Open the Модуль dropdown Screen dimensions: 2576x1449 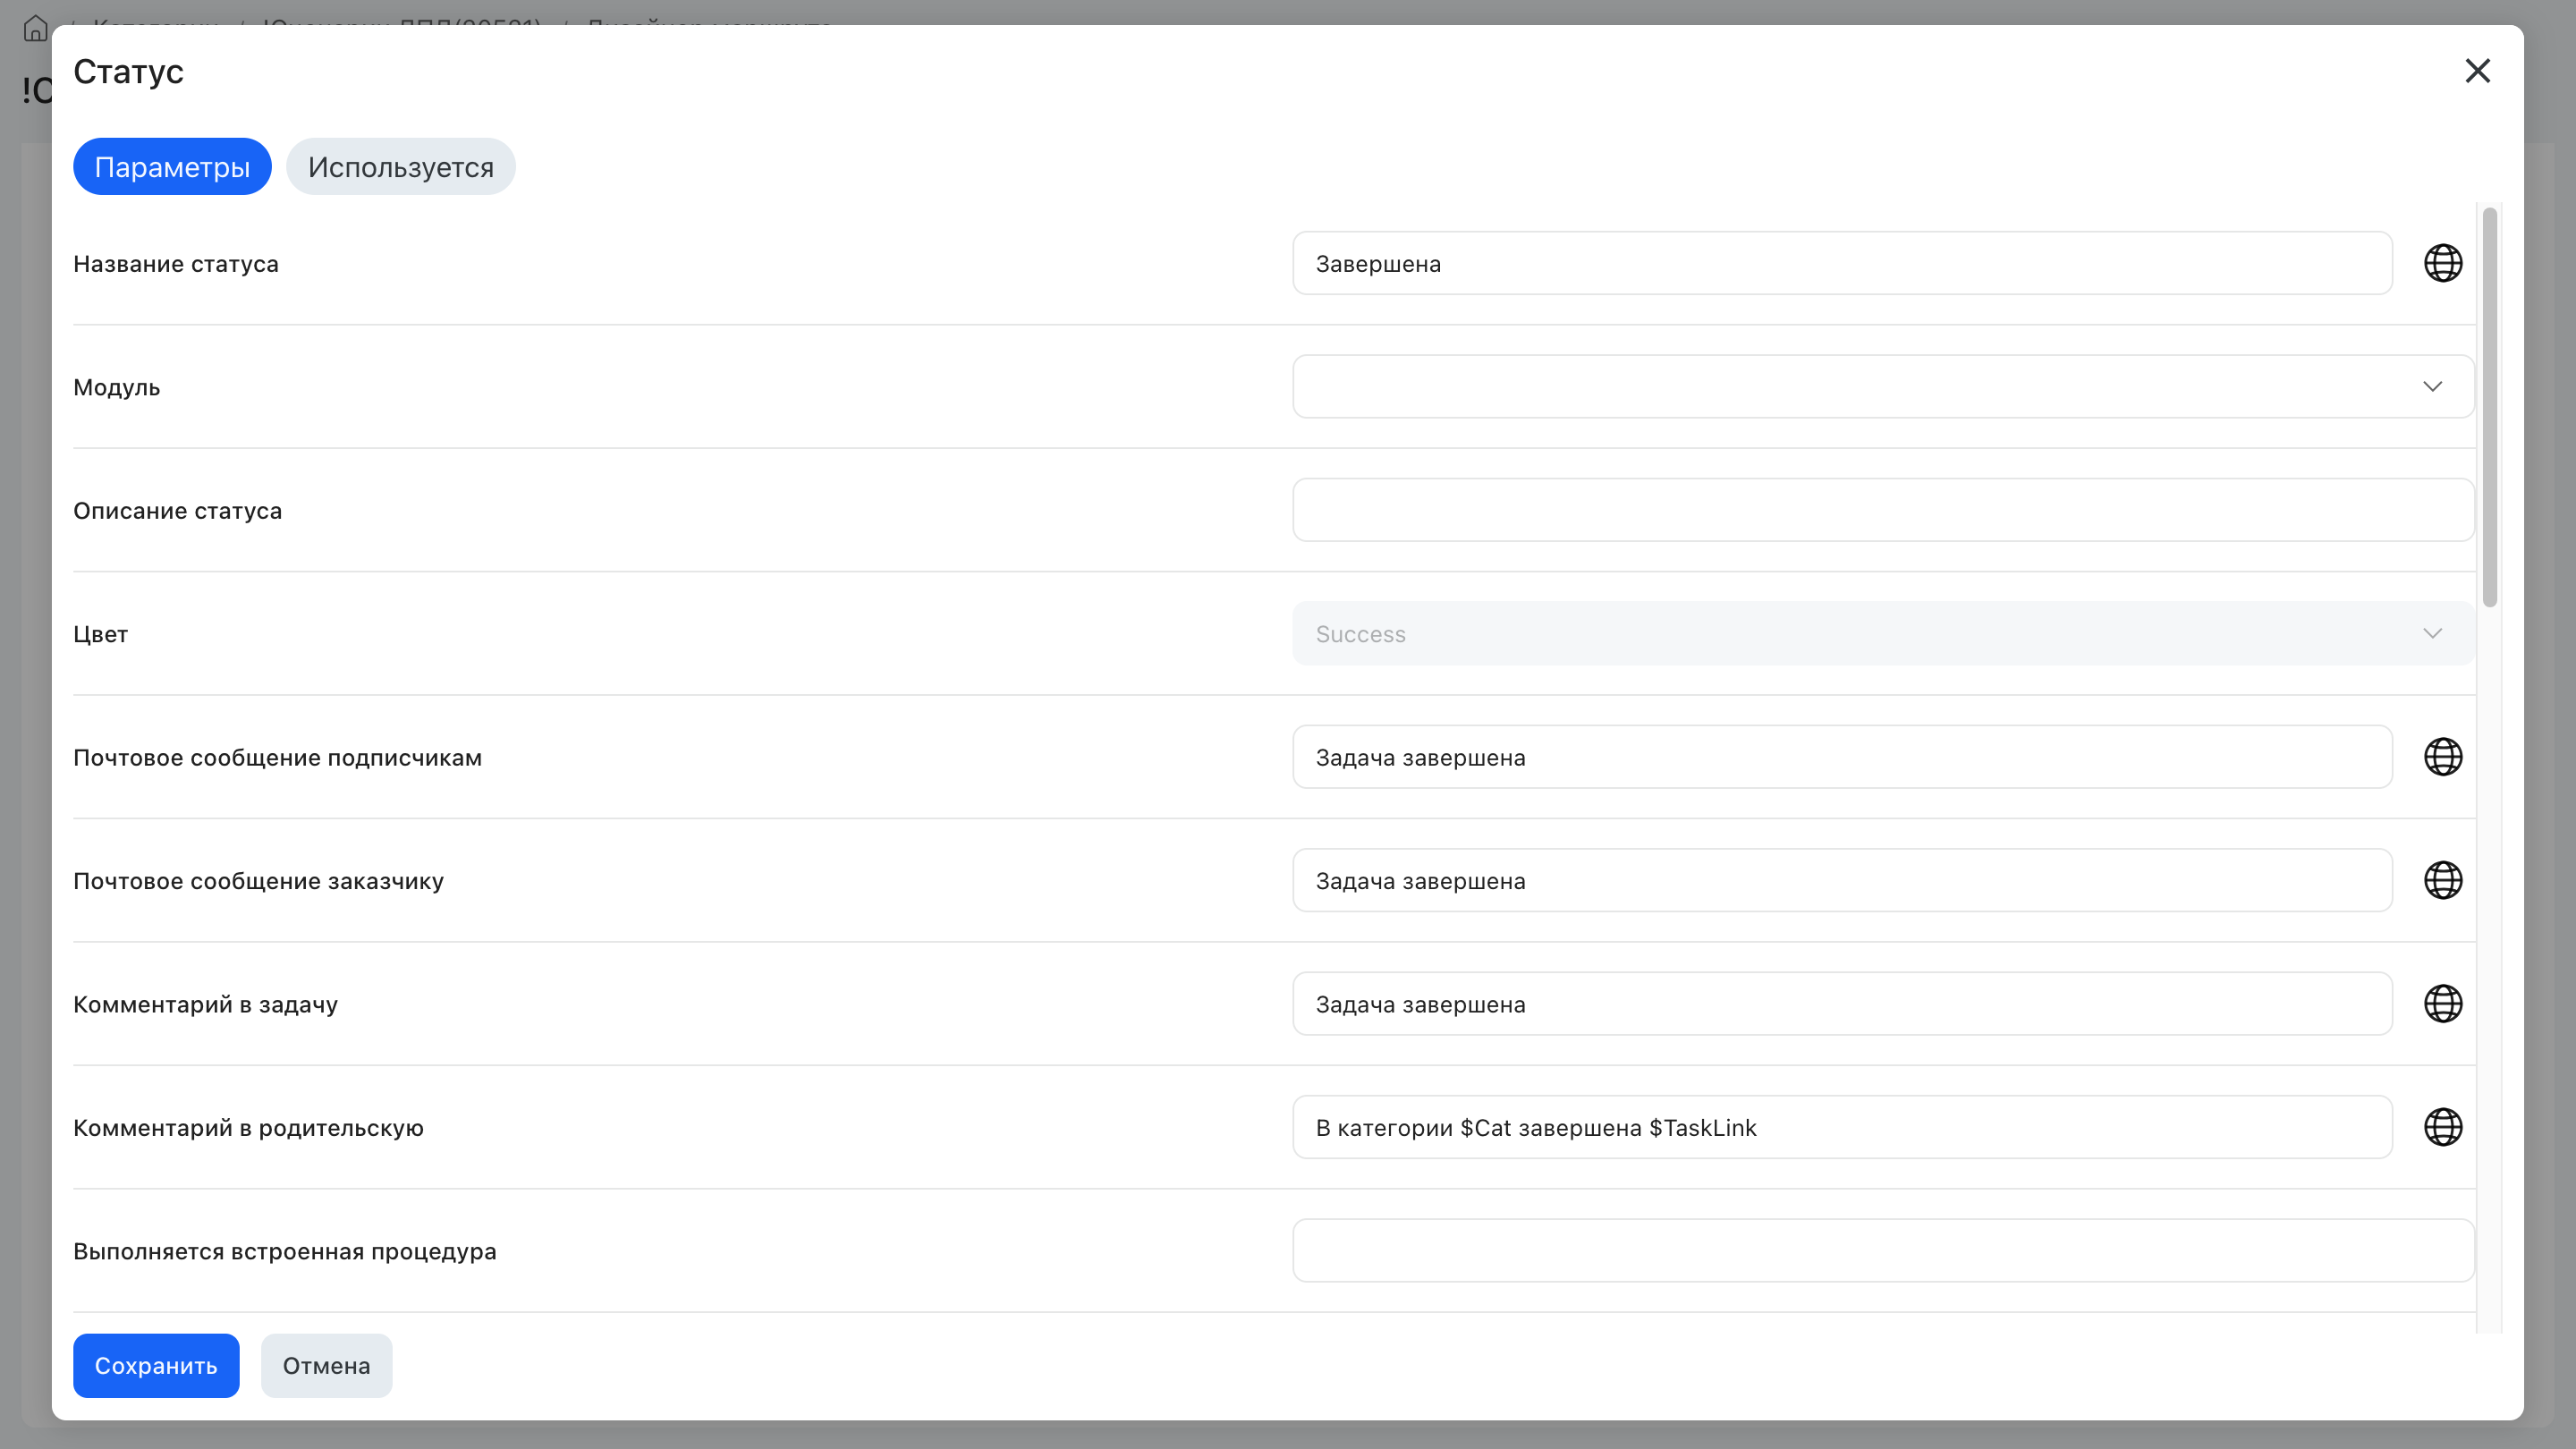(1883, 386)
